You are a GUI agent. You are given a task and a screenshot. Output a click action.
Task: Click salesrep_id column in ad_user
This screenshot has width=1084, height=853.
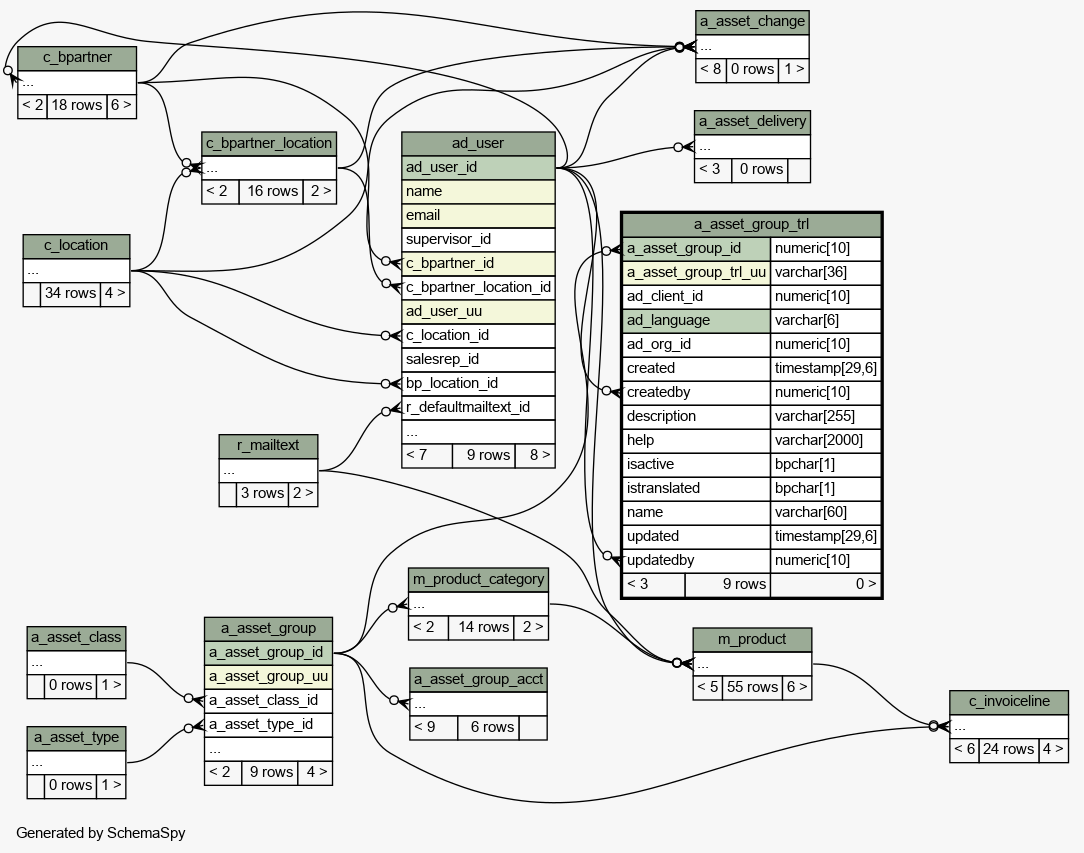pos(478,359)
